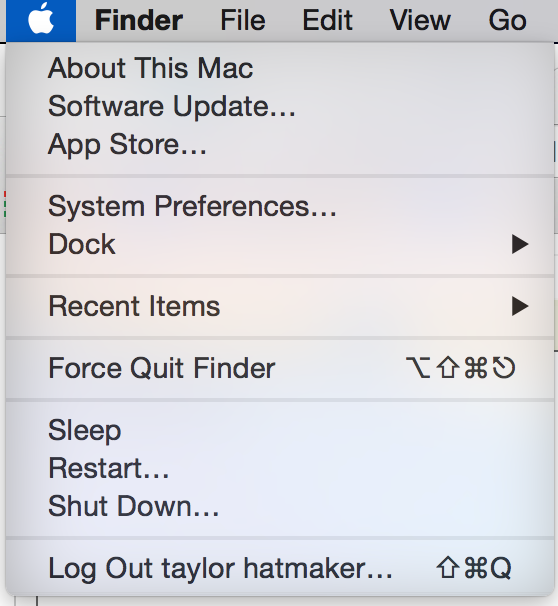Open the Go menu

tap(507, 20)
